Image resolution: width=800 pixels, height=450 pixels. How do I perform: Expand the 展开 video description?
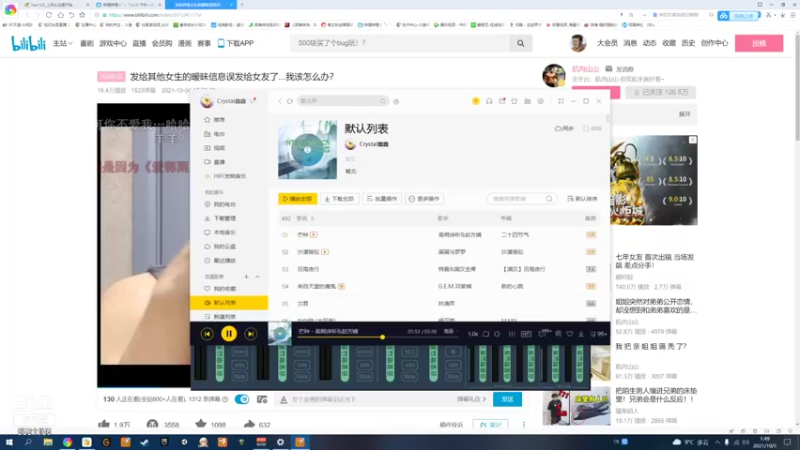(684, 114)
